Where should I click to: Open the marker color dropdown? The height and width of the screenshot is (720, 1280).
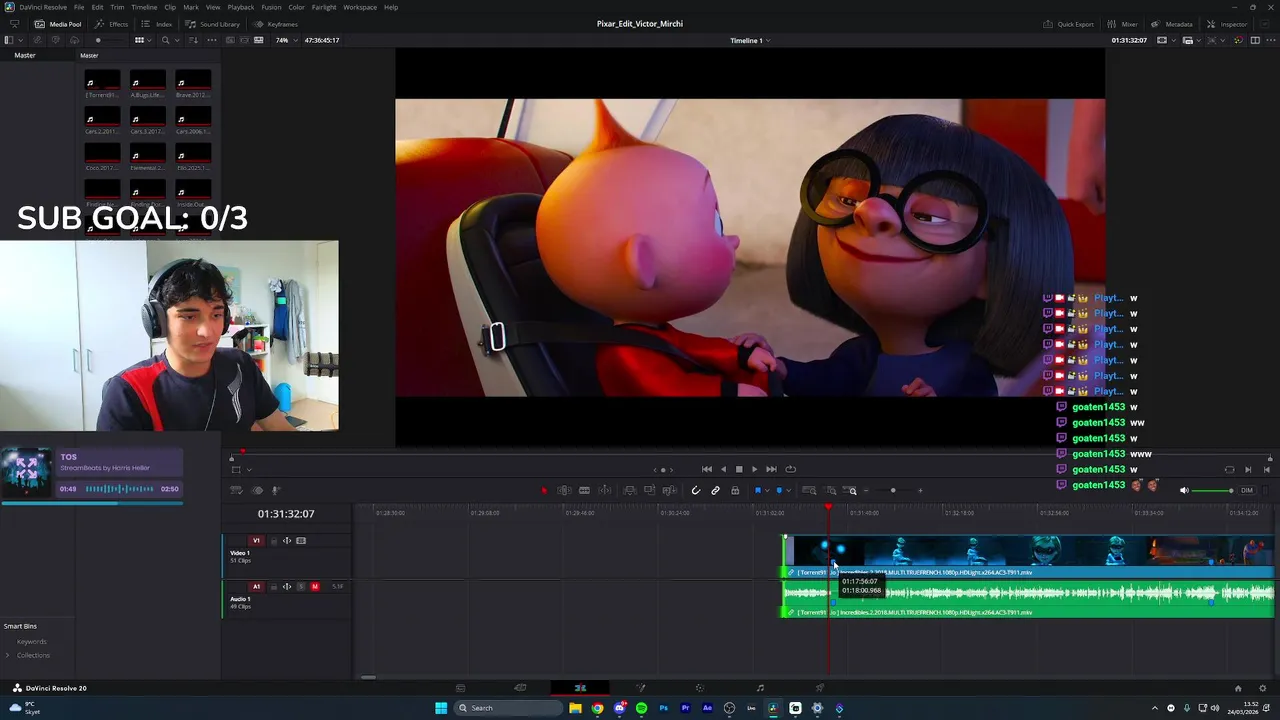click(788, 490)
